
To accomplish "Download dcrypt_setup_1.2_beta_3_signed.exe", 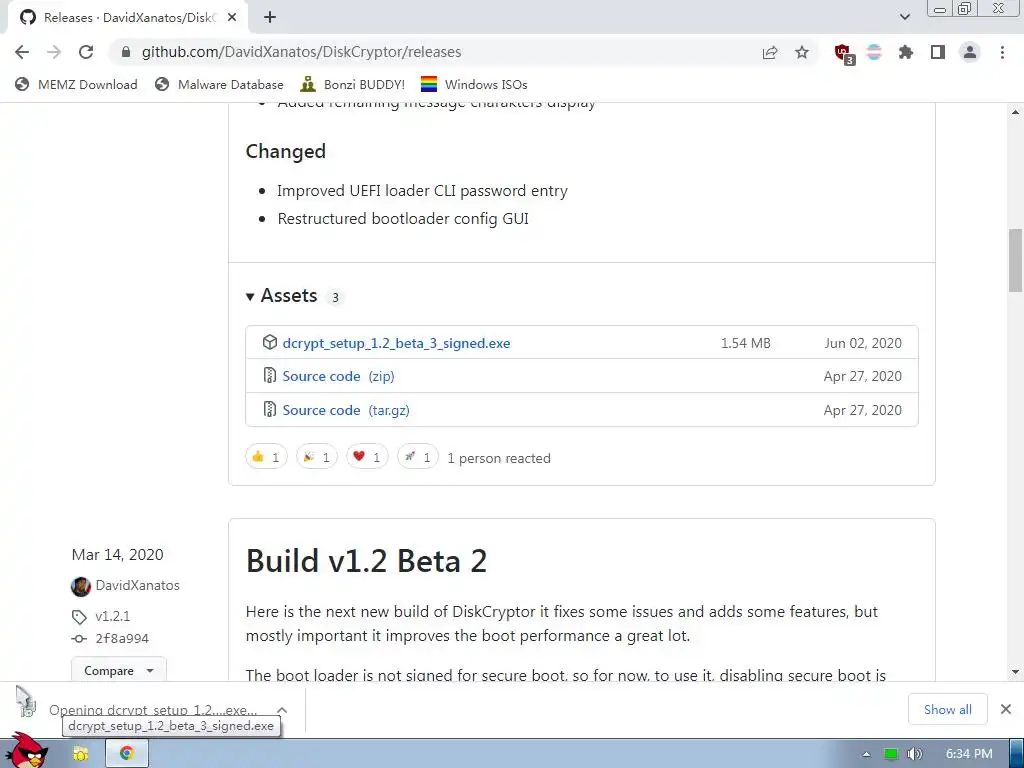I will coord(396,343).
